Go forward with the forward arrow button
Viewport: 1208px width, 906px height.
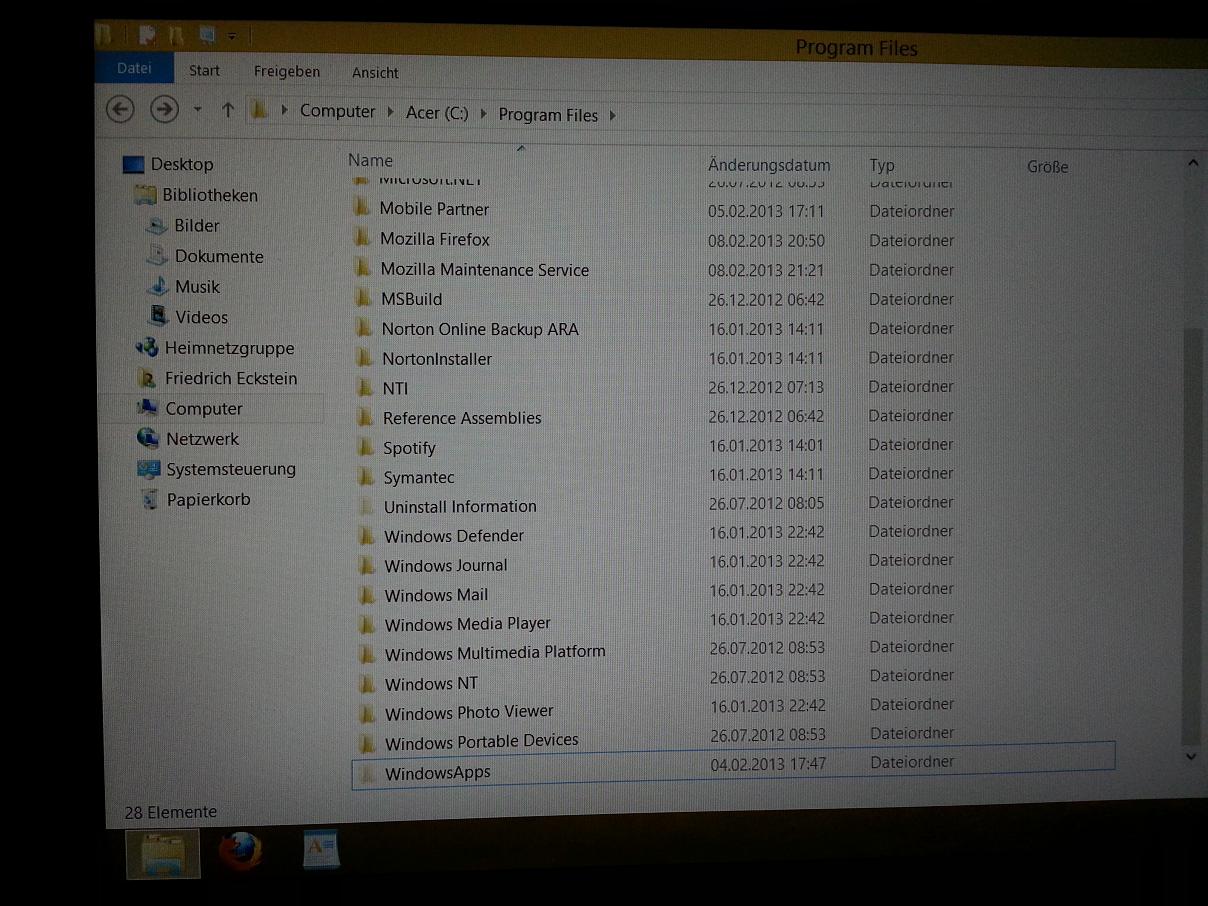coord(164,108)
